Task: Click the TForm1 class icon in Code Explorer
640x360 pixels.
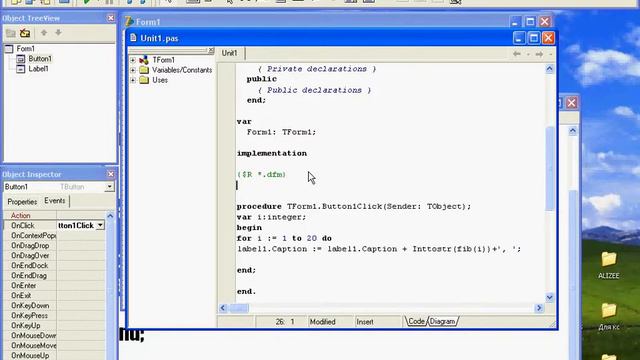Action: [144, 60]
